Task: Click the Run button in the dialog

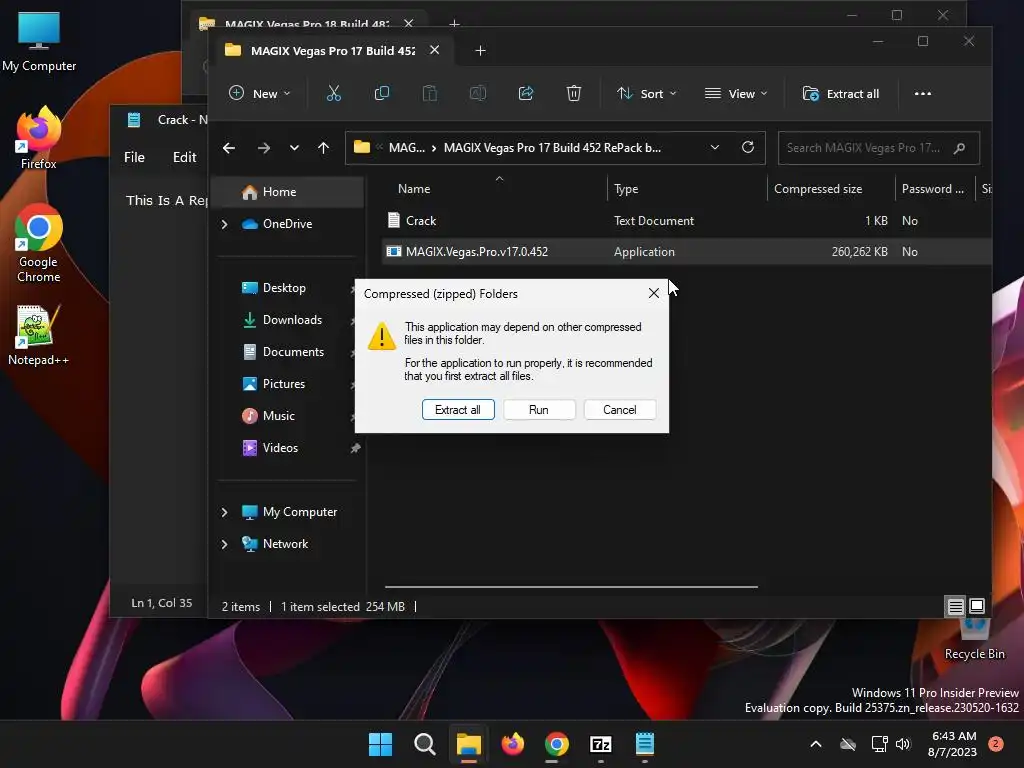Action: [x=539, y=409]
